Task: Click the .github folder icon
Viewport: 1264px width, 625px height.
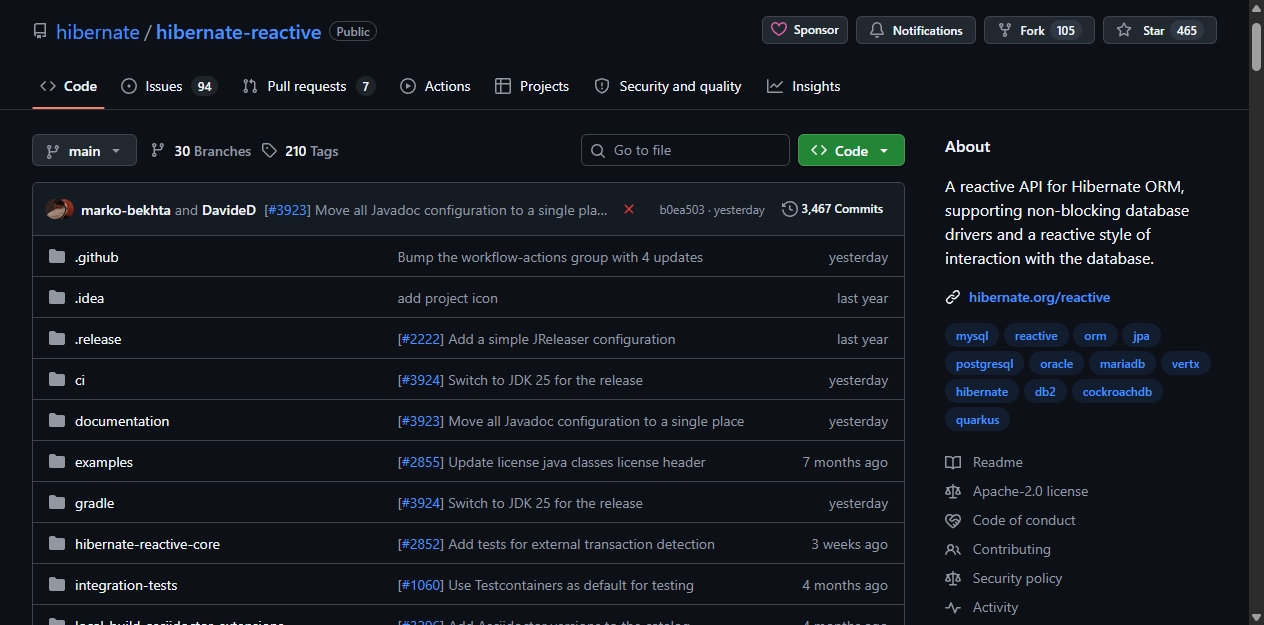Action: [x=57, y=257]
